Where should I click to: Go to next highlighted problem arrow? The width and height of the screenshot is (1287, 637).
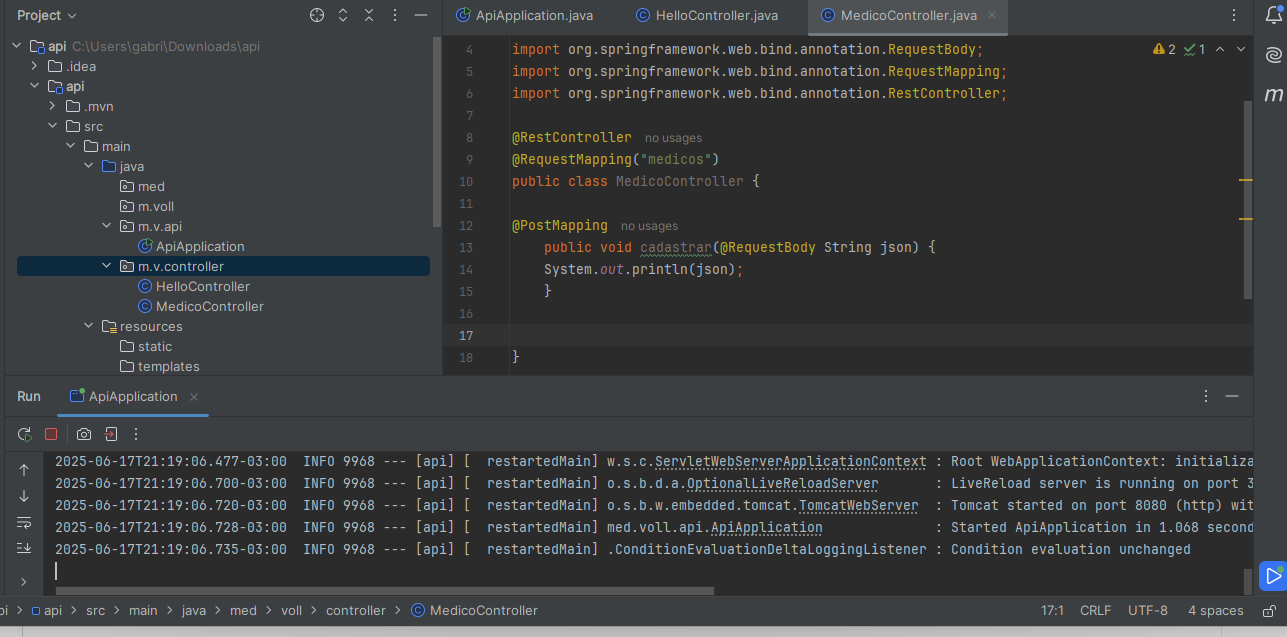[x=1241, y=49]
